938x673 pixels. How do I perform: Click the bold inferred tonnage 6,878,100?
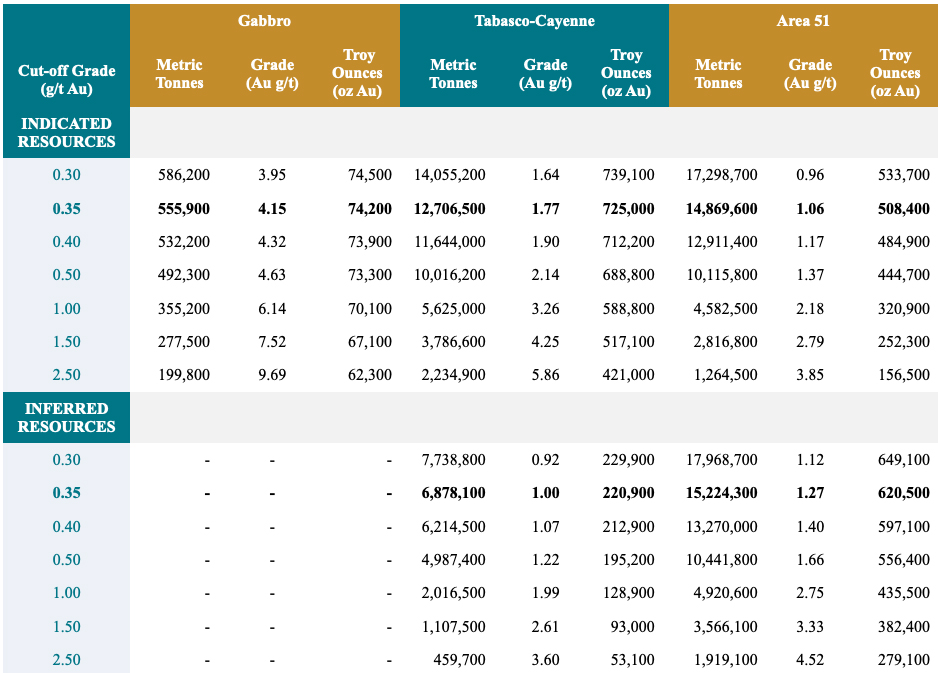pyautogui.click(x=453, y=493)
